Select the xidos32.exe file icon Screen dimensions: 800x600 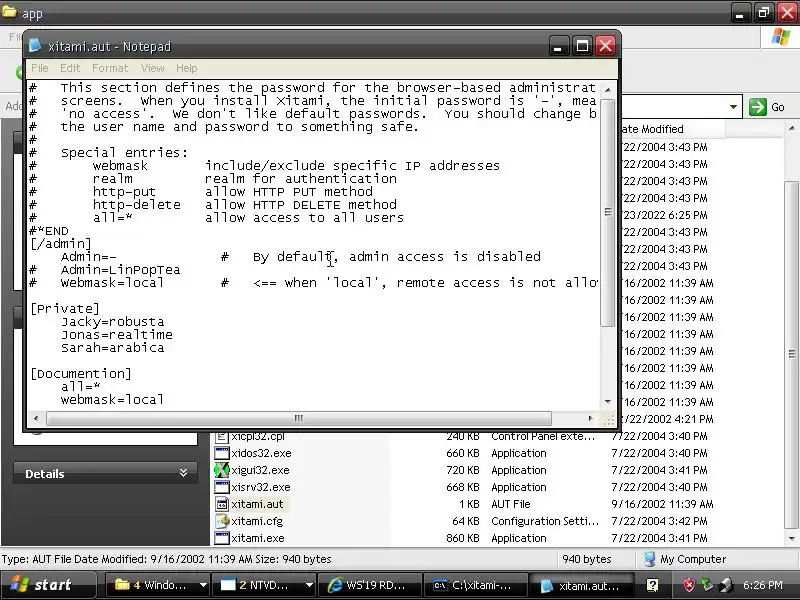pyautogui.click(x=221, y=453)
